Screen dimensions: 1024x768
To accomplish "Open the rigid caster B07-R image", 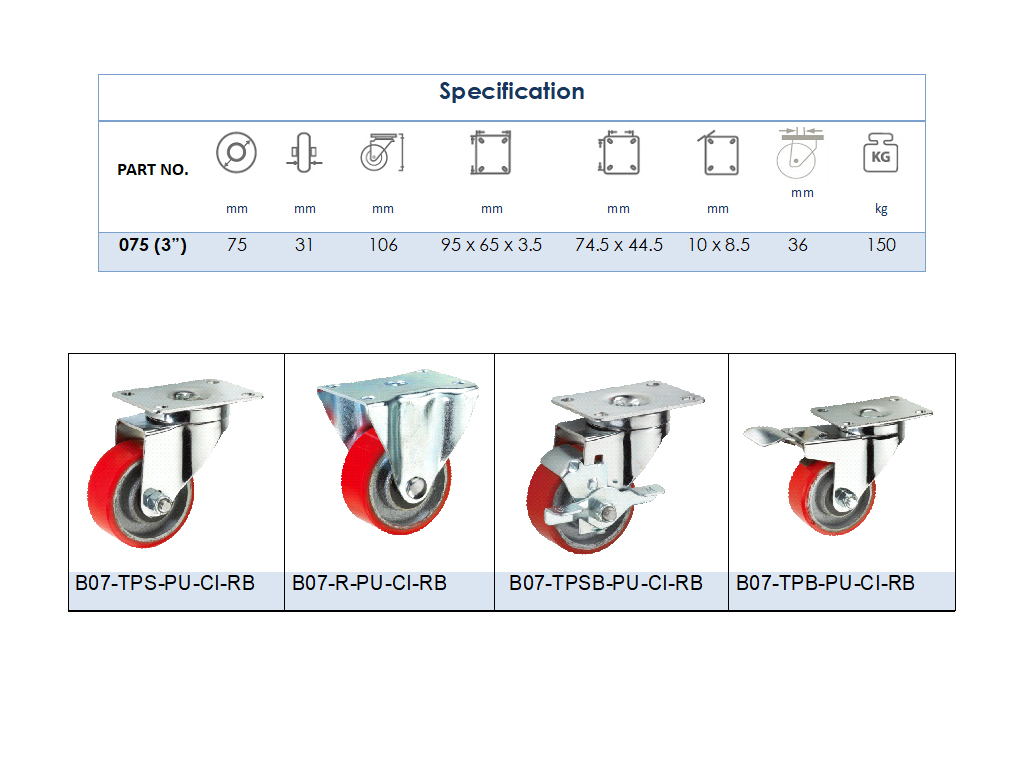I will point(398,452).
